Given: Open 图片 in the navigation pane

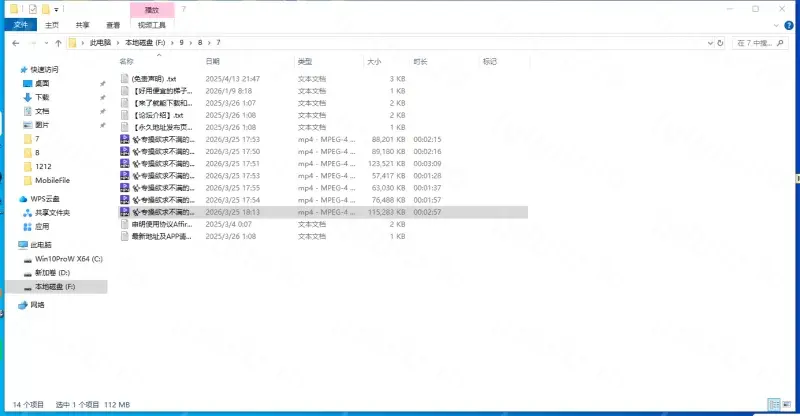Looking at the screenshot, I should click(42, 125).
